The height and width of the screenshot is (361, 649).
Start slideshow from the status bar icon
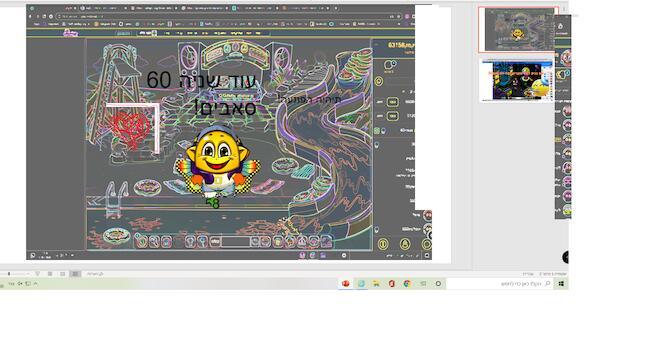(38, 274)
